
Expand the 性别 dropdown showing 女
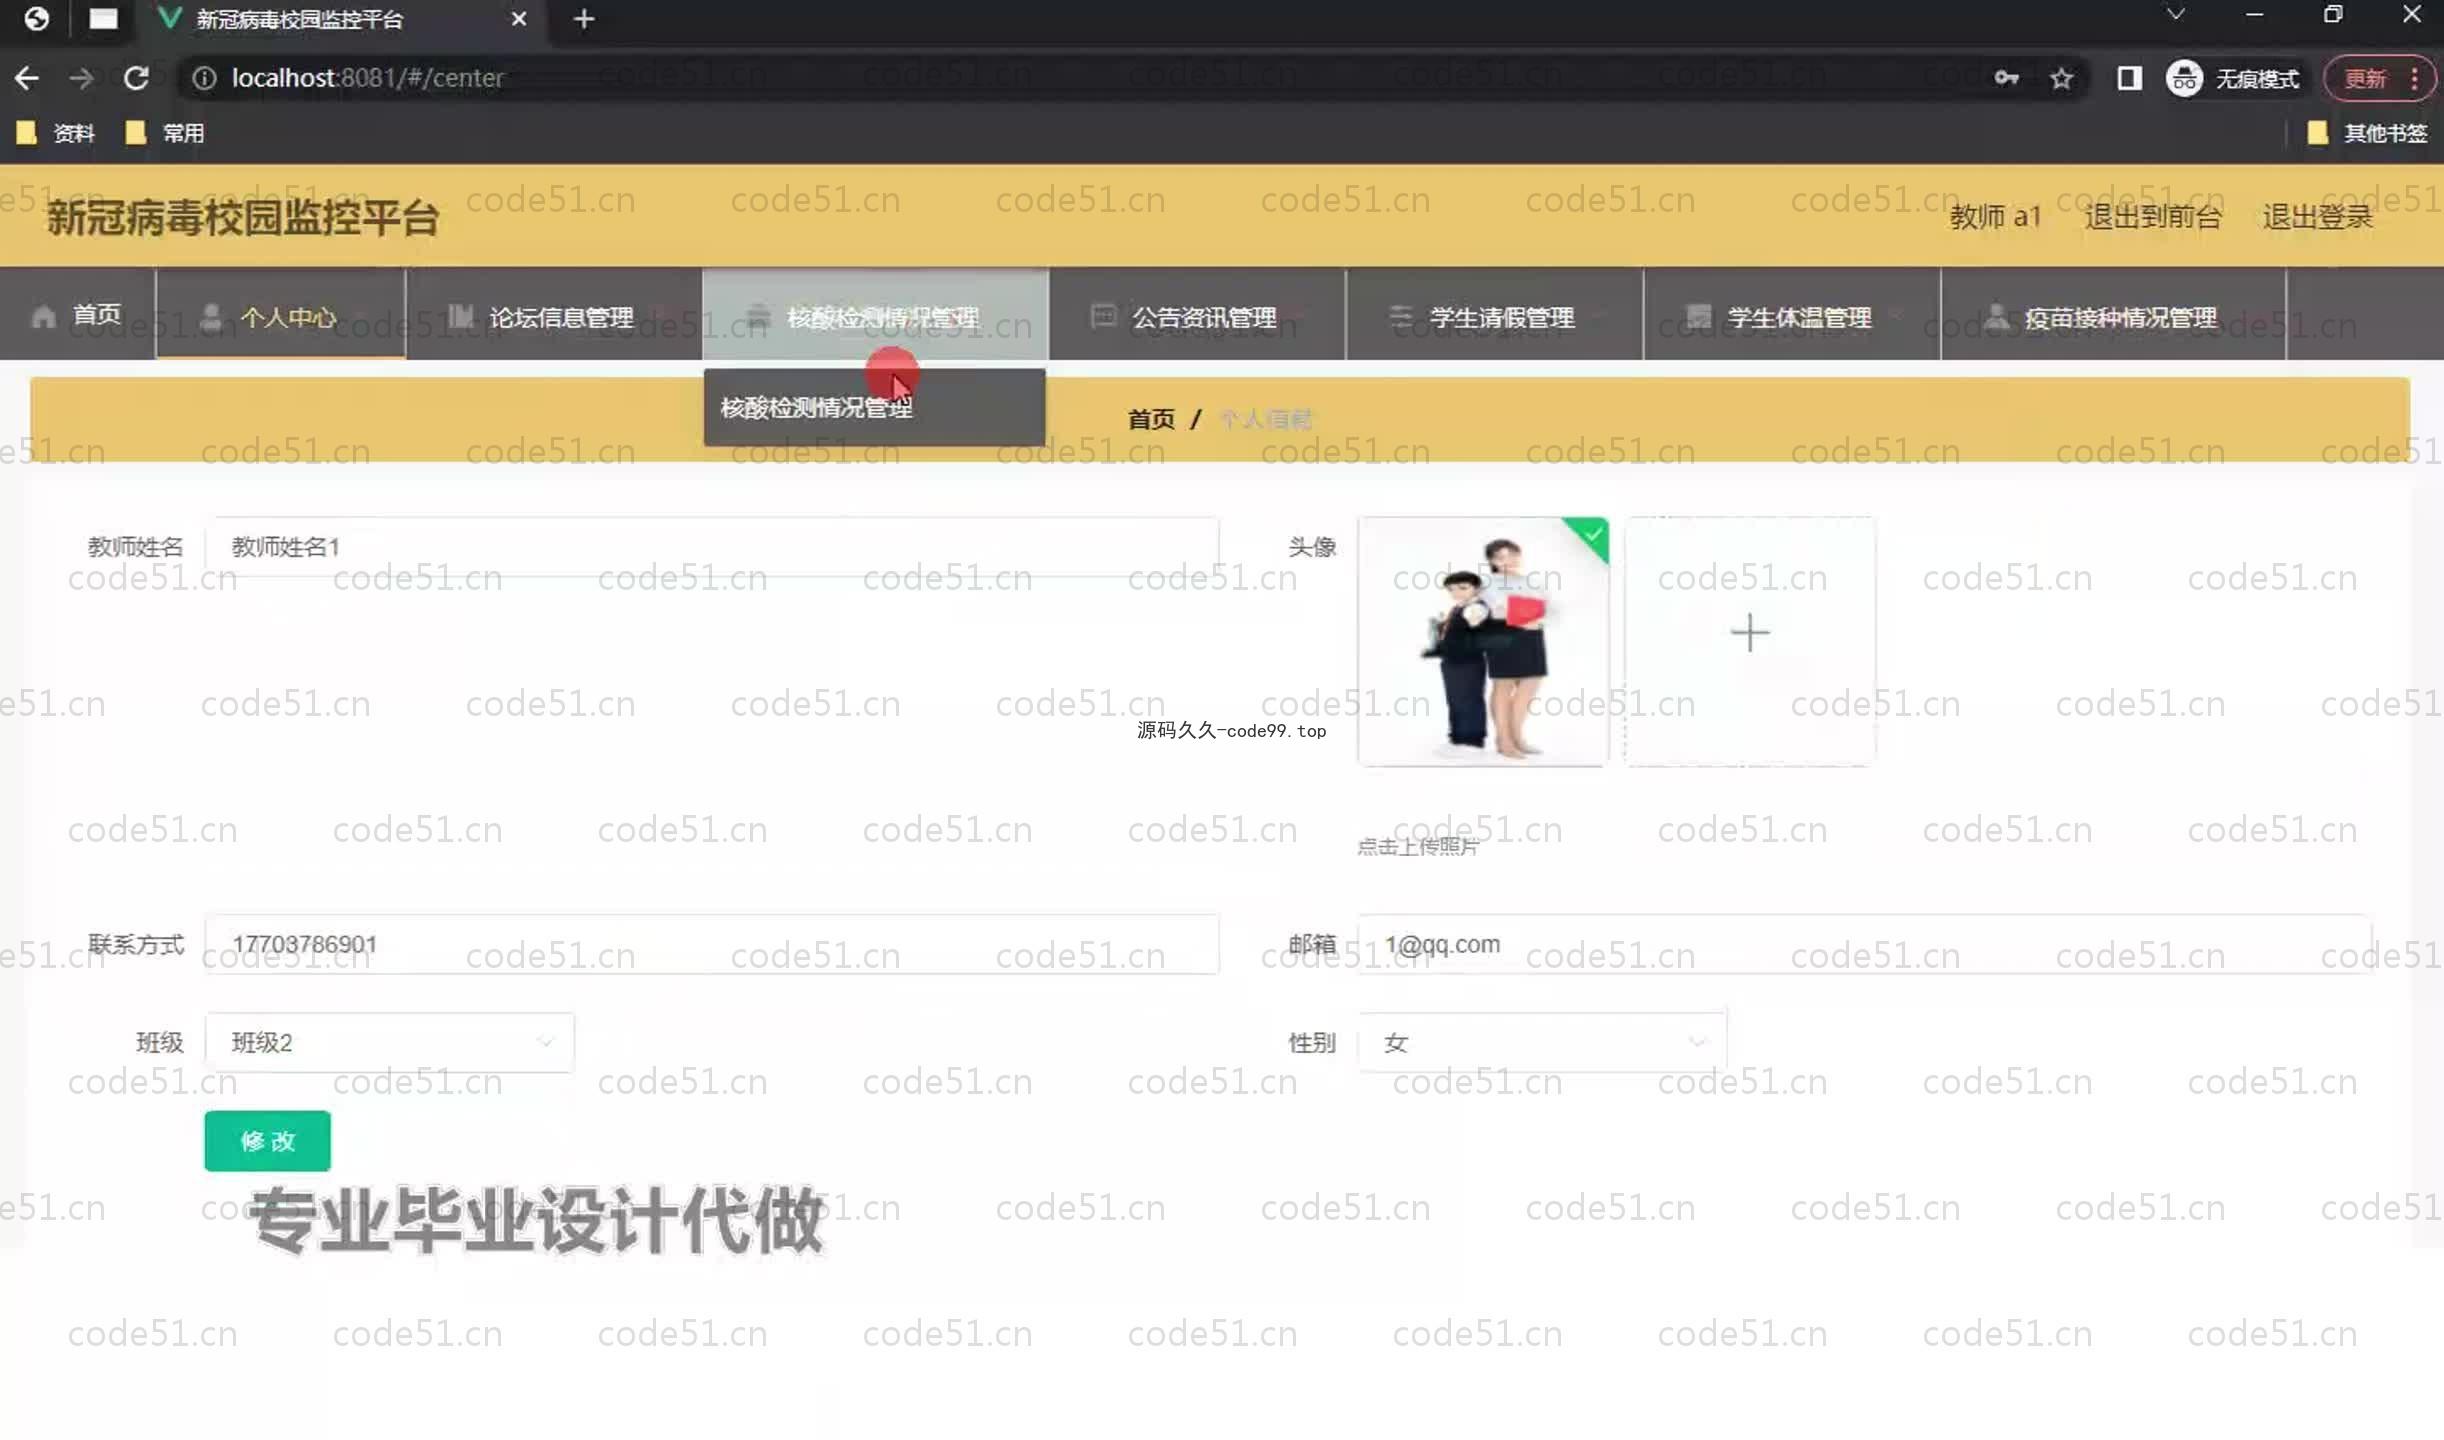click(1542, 1042)
